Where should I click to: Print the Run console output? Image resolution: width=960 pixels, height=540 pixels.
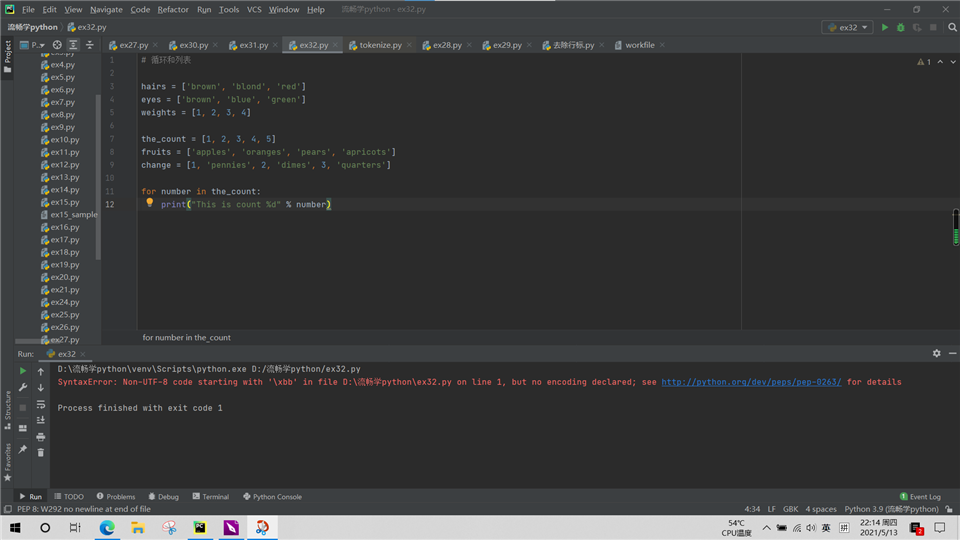(x=40, y=437)
